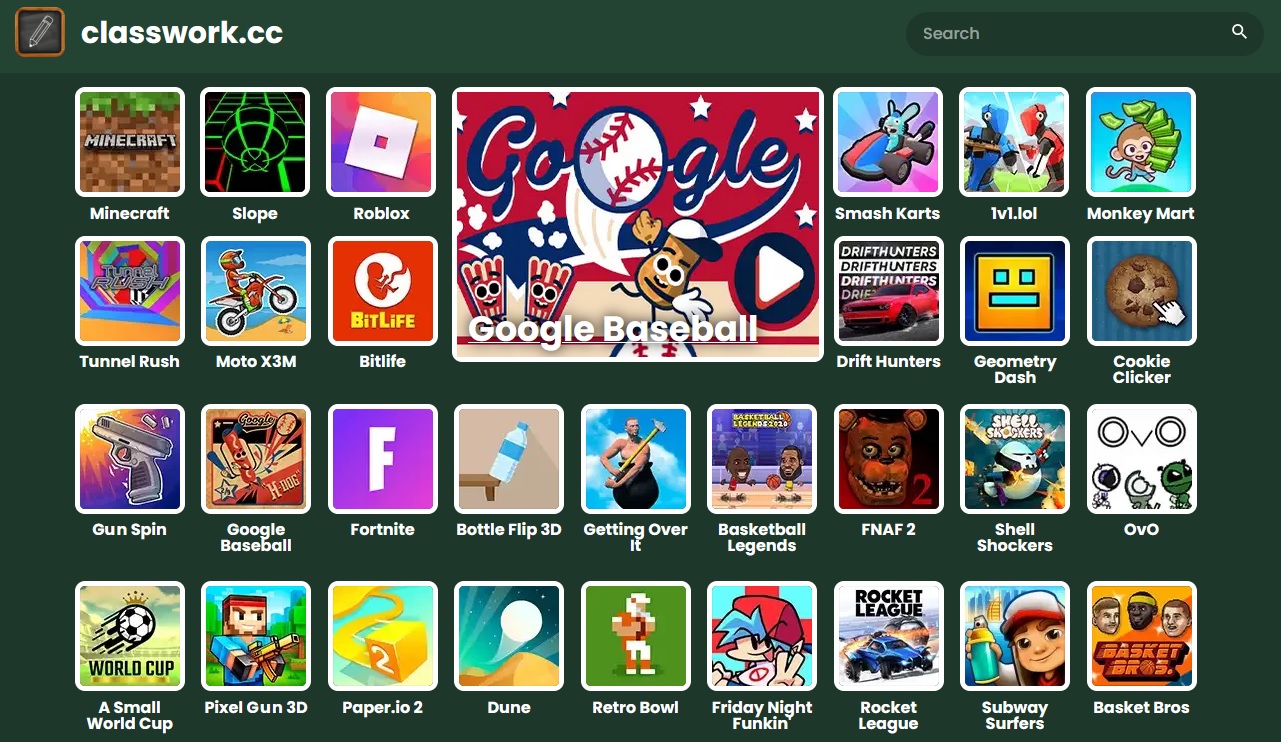Open the Paper.io 2 game icon
Viewport: 1281px width, 742px height.
(382, 636)
